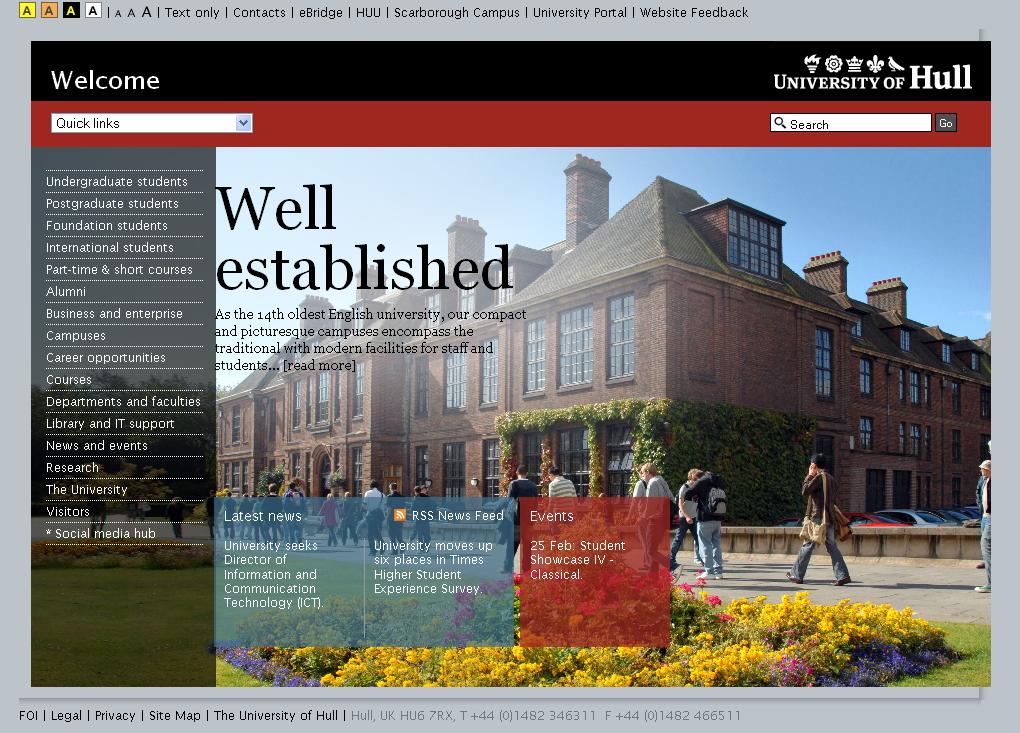The width and height of the screenshot is (1020, 733).
Task: Open the Site Map footer link
Action: 174,715
